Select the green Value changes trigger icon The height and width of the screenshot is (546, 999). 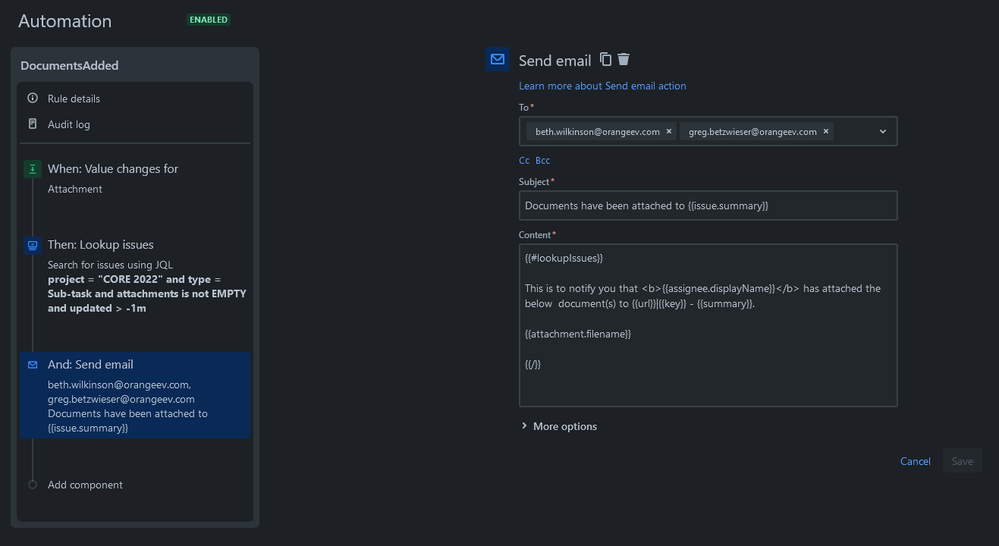coord(32,169)
